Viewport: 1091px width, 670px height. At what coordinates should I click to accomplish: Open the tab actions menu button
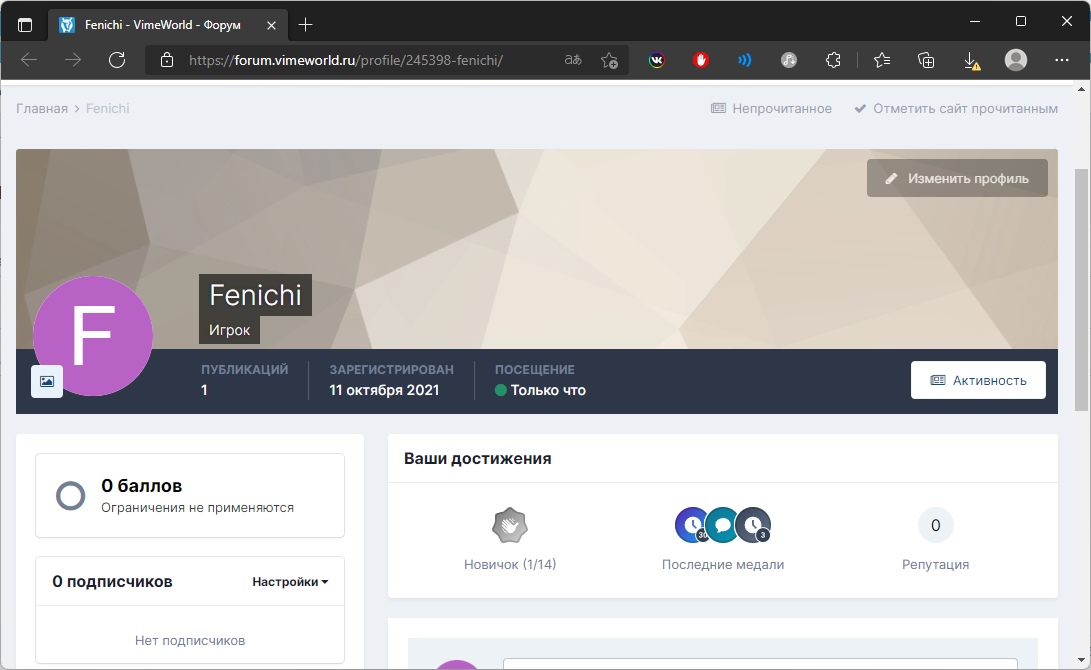[25, 24]
